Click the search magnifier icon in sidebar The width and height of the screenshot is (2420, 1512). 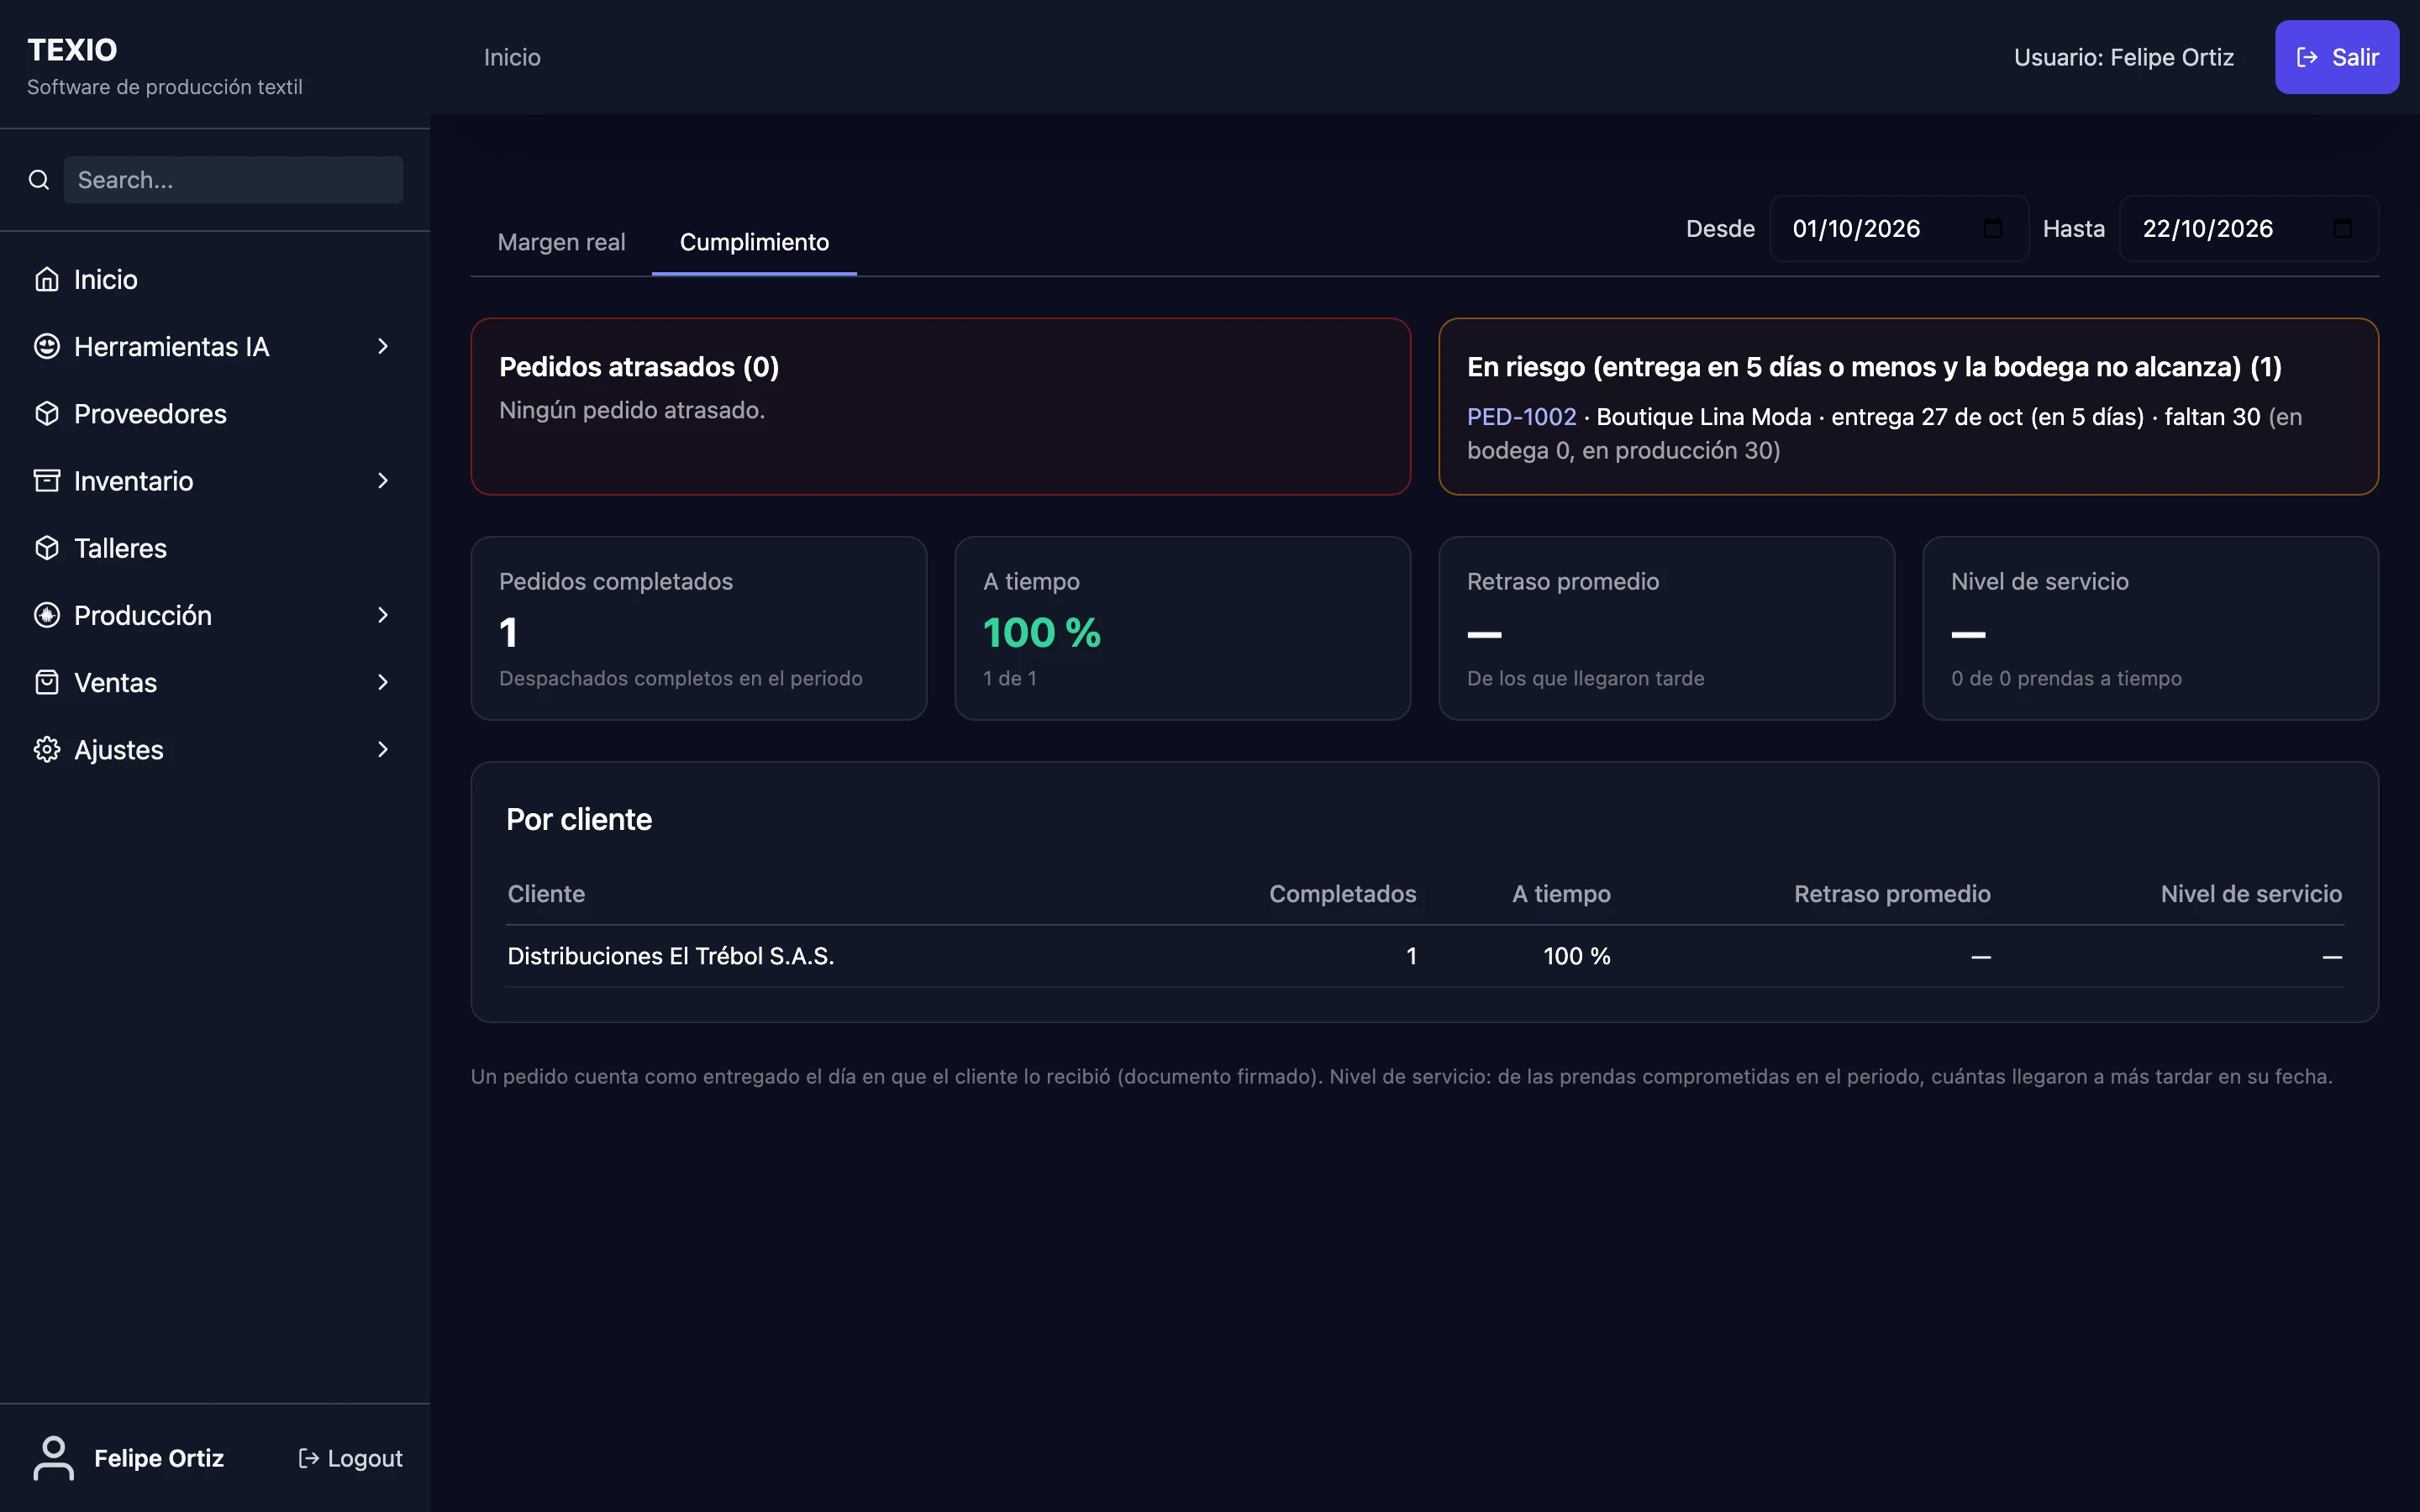[39, 180]
